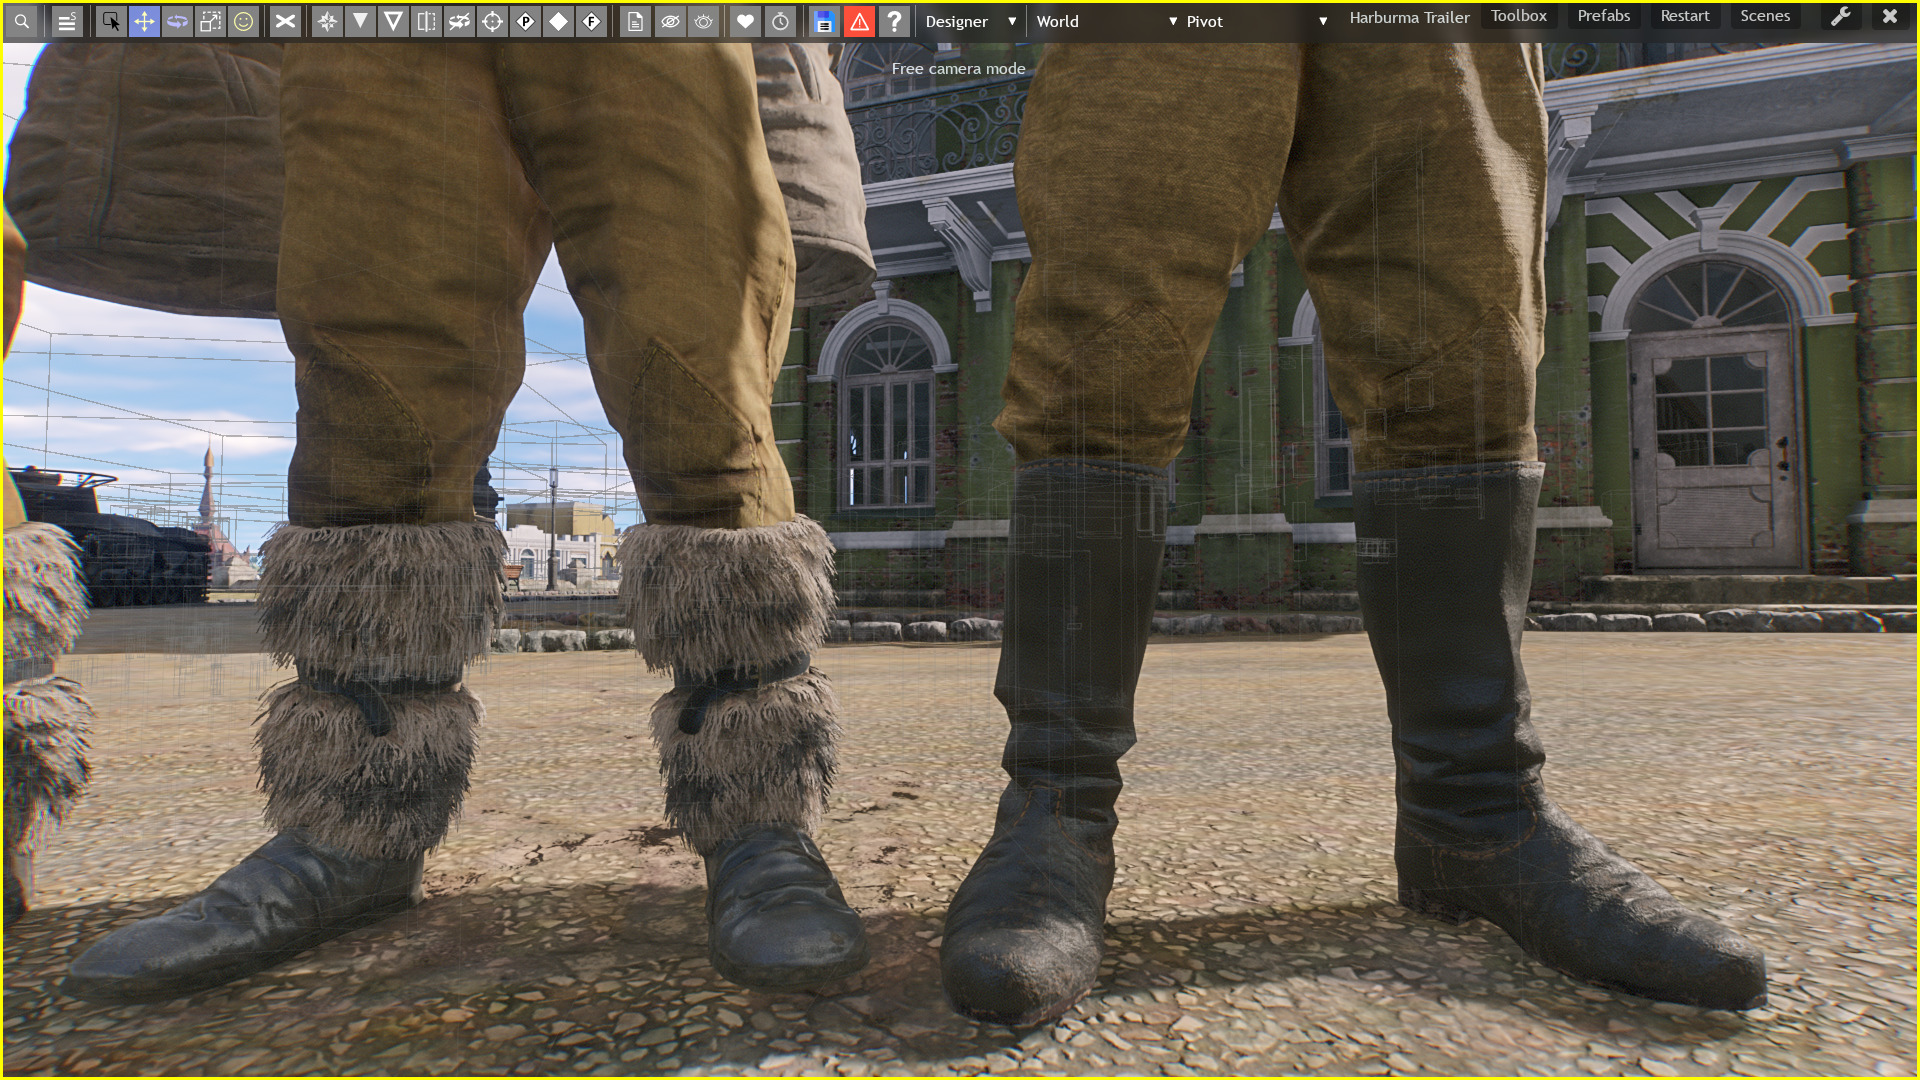Toggle the heart icon
Screen dimensions: 1920x1080
(745, 21)
